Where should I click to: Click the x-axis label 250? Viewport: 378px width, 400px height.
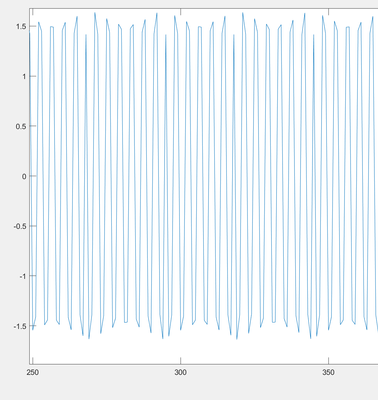[x=32, y=373]
